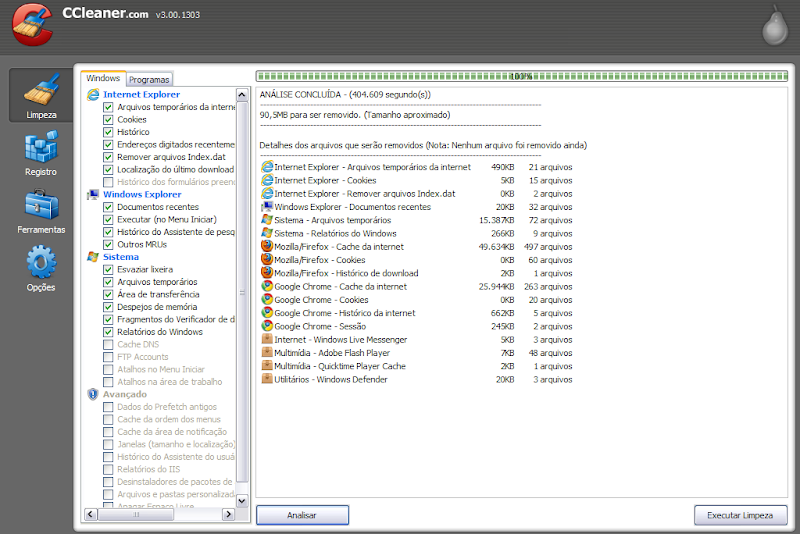Enable the Cache DNS checkbox
Image resolution: width=800 pixels, height=534 pixels.
coord(108,344)
